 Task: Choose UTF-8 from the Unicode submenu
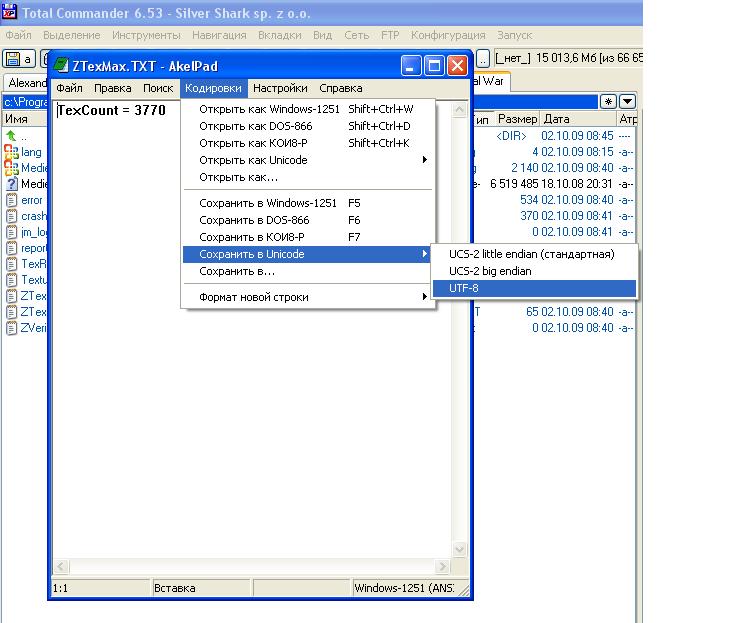point(534,288)
